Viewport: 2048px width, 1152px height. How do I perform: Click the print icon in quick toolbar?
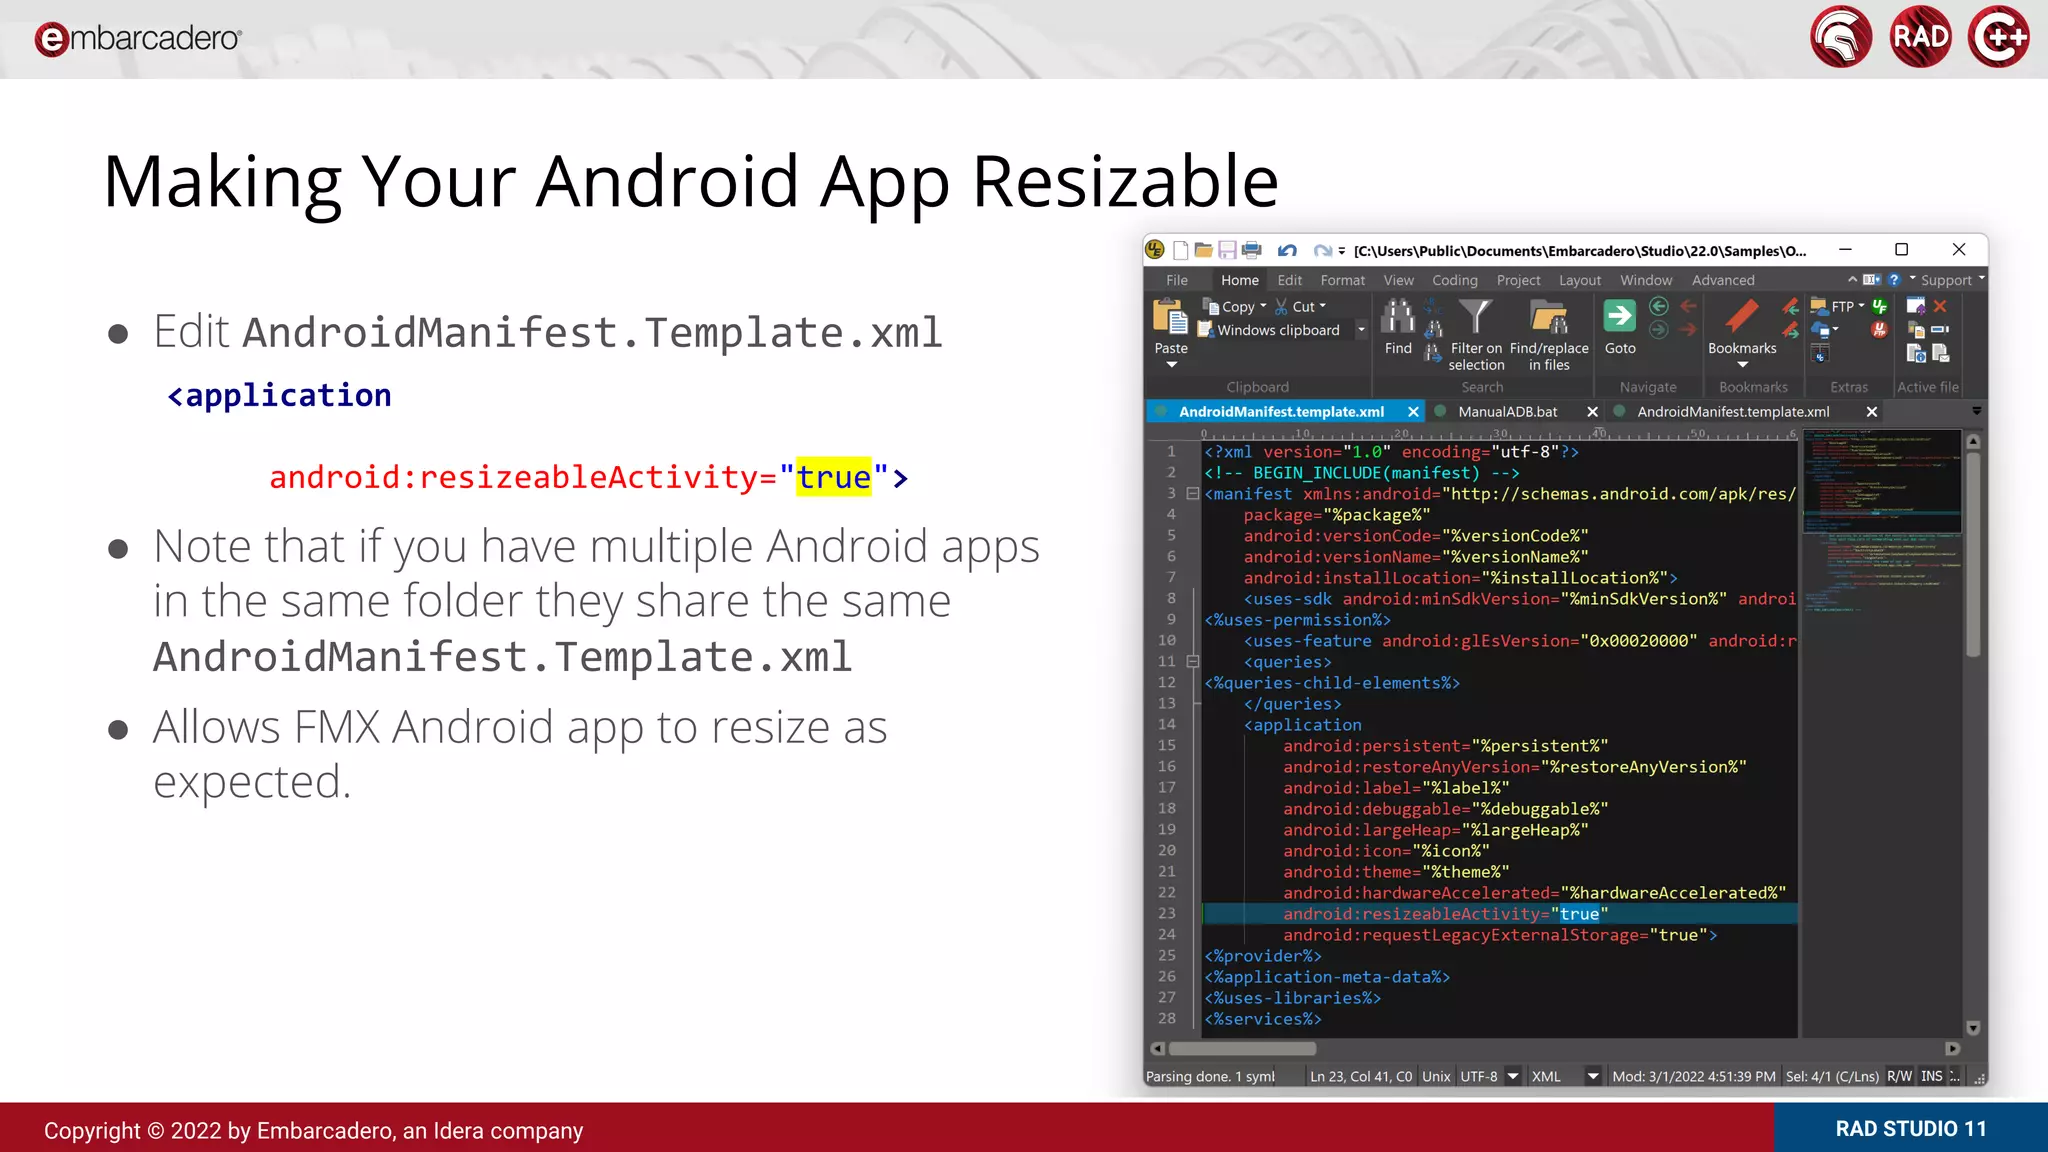[1251, 250]
